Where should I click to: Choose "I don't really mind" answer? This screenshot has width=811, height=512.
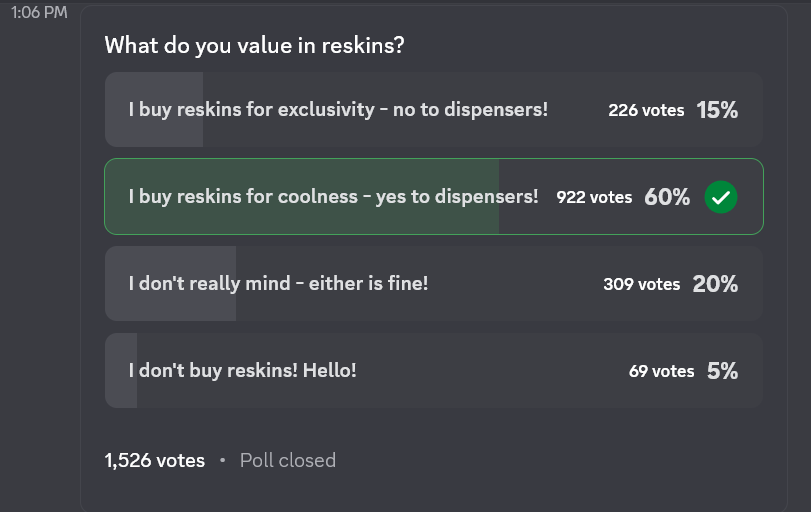[434, 283]
